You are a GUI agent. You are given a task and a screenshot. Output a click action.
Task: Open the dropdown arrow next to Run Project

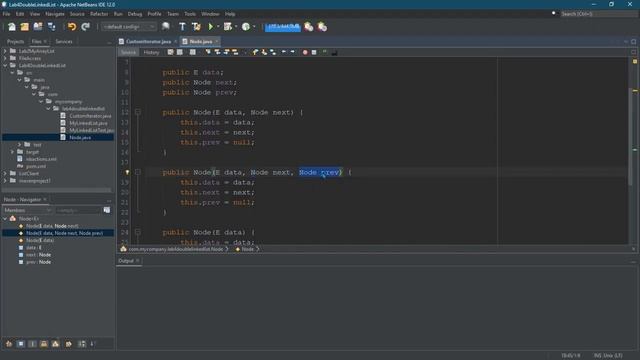218,27
